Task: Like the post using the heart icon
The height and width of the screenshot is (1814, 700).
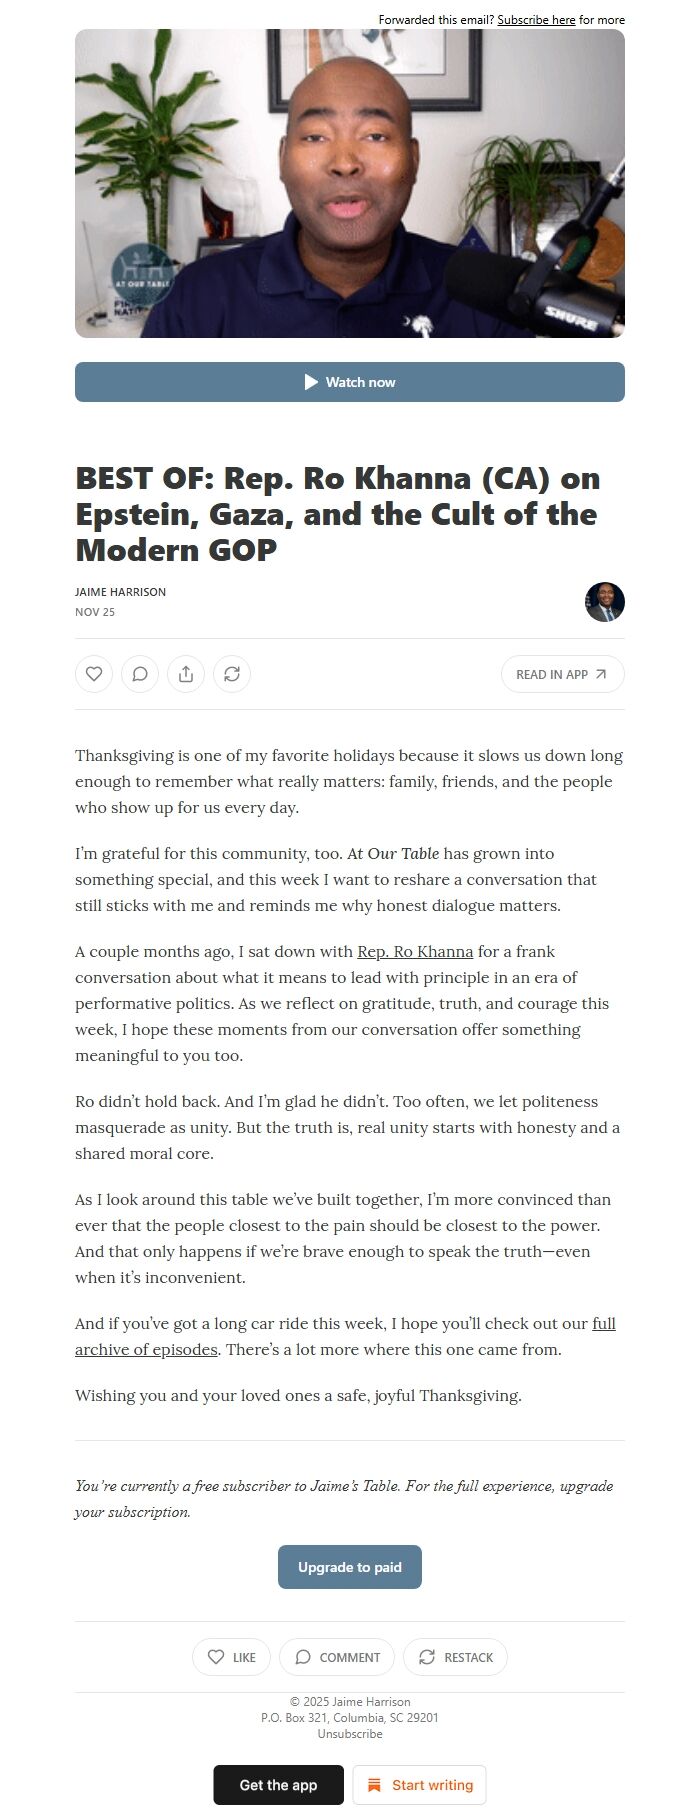Action: (x=93, y=674)
